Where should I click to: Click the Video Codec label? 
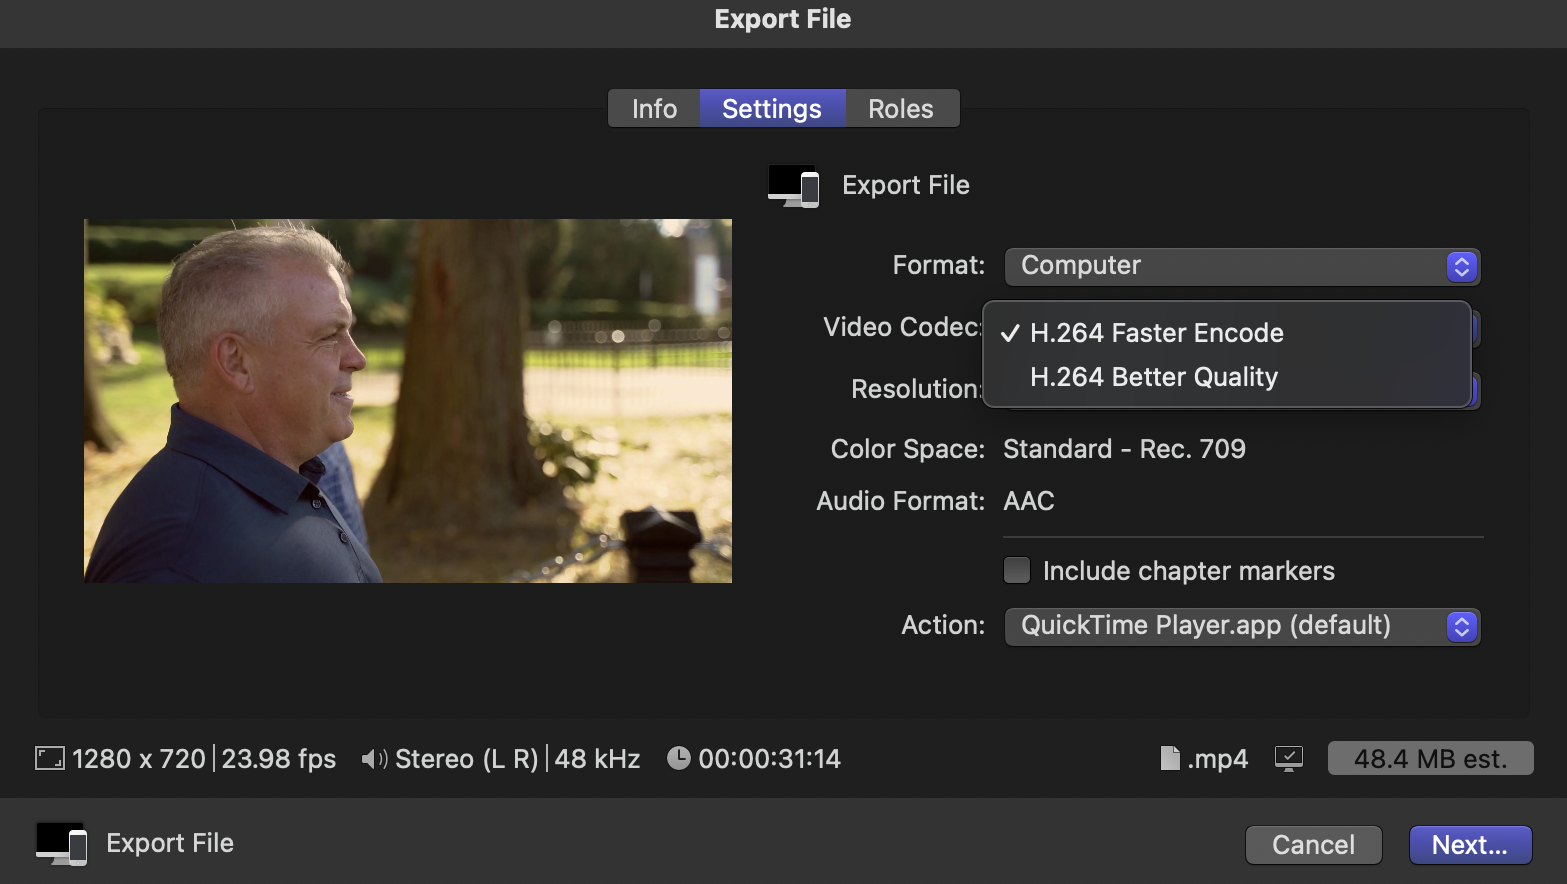(x=902, y=327)
